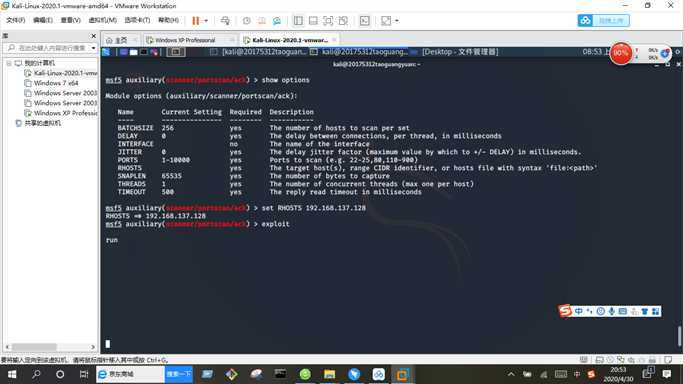The height and width of the screenshot is (384, 683).
Task: Pause the virtual machine with the orange pause icon
Action: tap(196, 20)
